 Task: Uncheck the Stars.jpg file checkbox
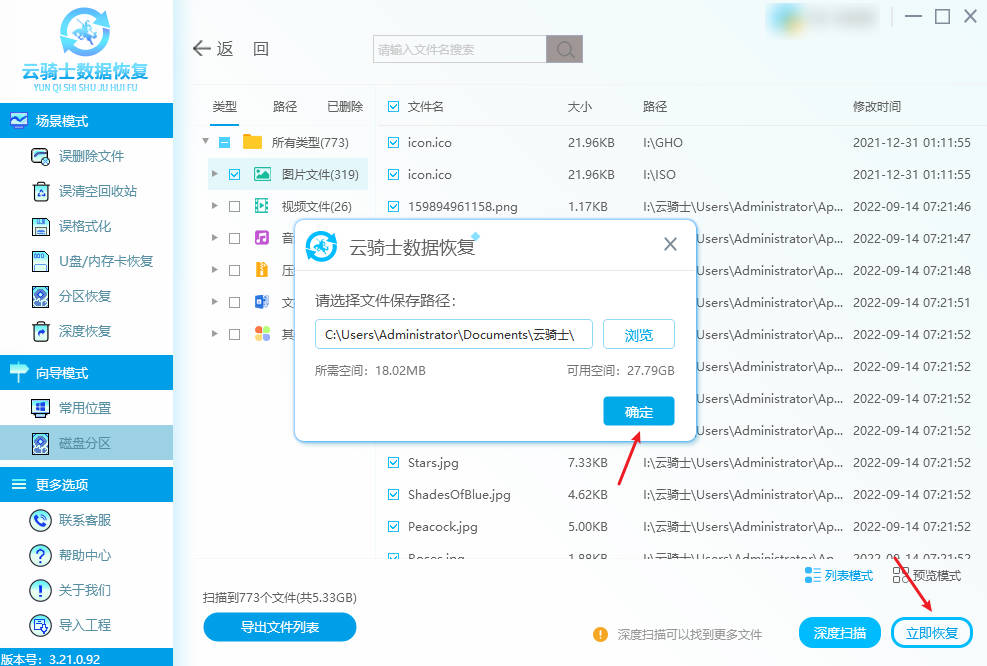click(393, 463)
